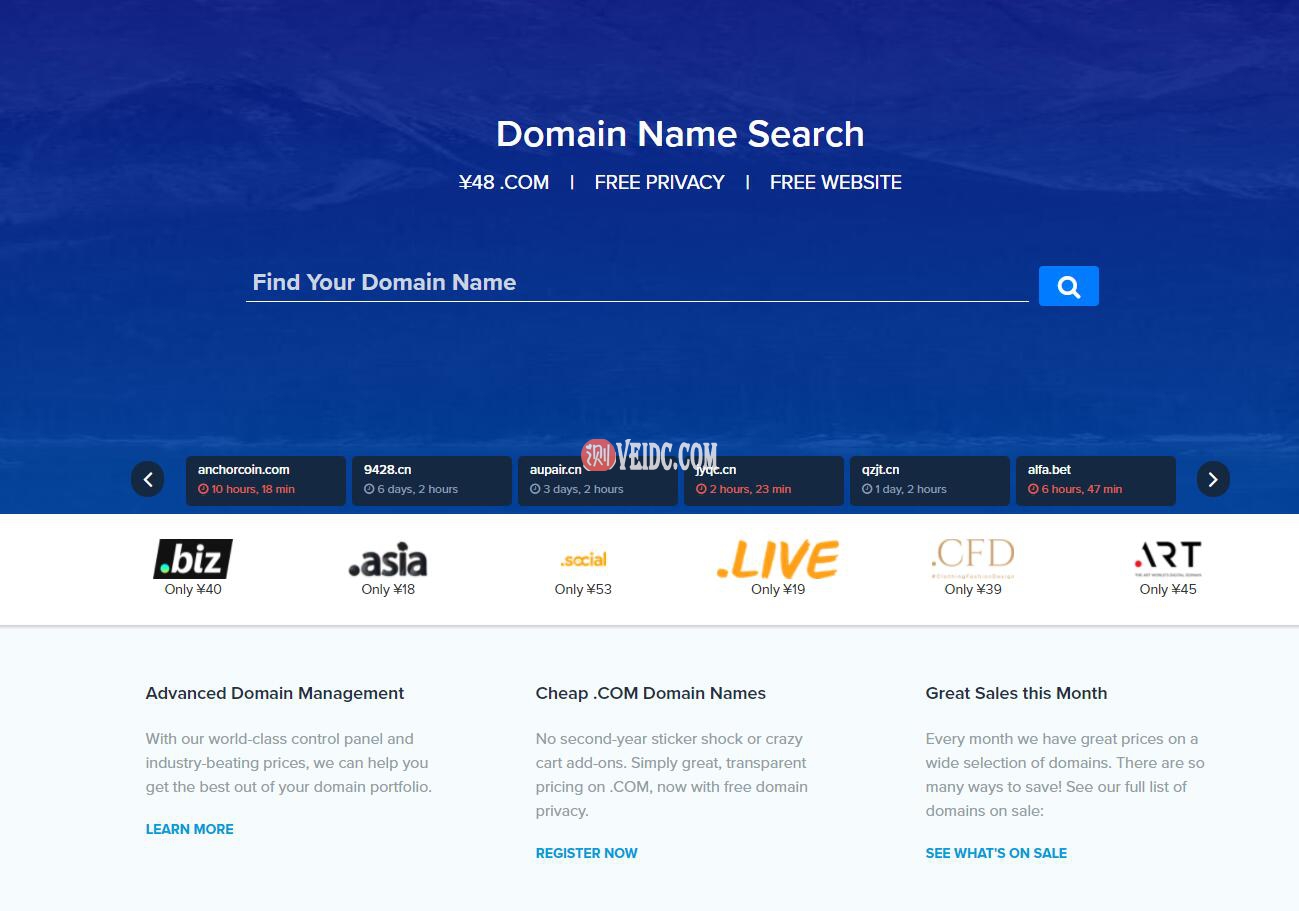Open the 9428.cn auction card

pyautogui.click(x=431, y=480)
